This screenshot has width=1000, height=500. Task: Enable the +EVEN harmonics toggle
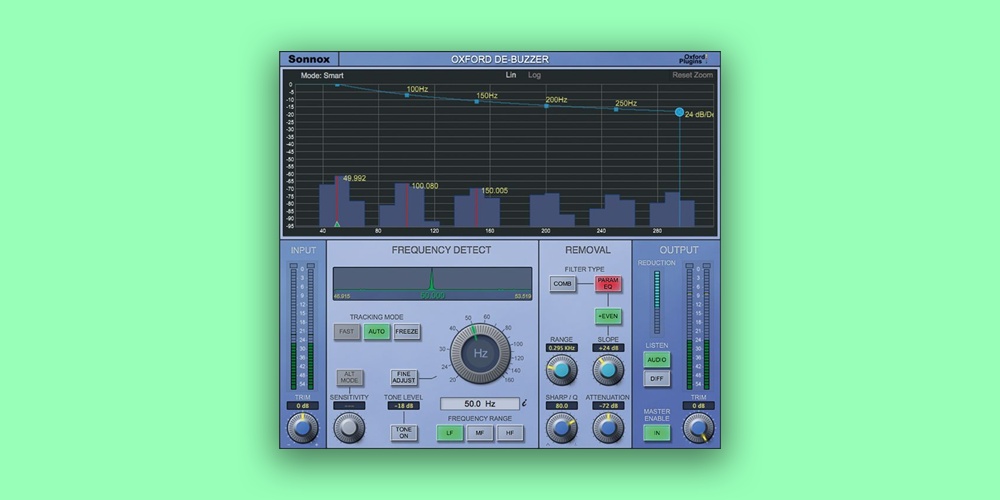pyautogui.click(x=607, y=317)
